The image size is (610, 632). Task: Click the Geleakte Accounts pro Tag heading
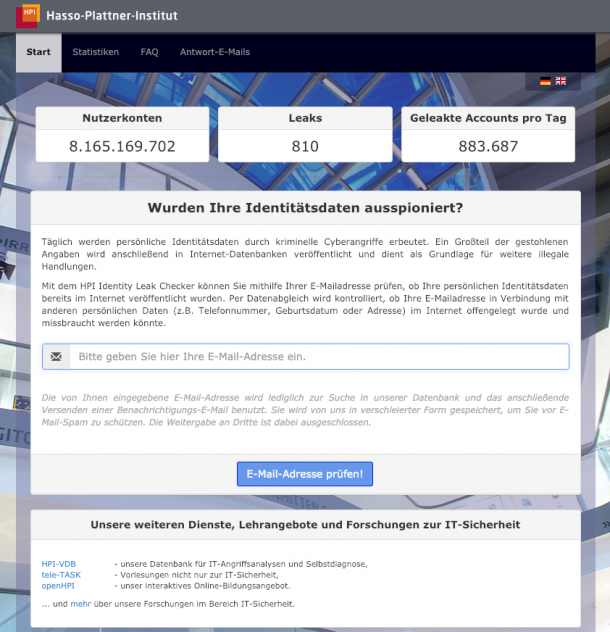(x=488, y=118)
